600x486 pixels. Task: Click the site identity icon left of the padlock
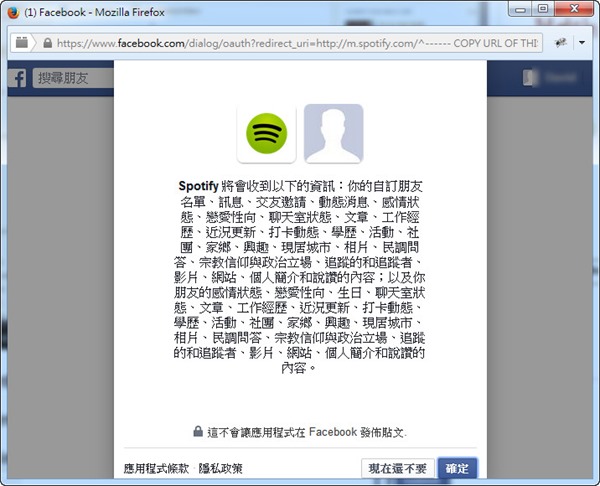(x=22, y=42)
